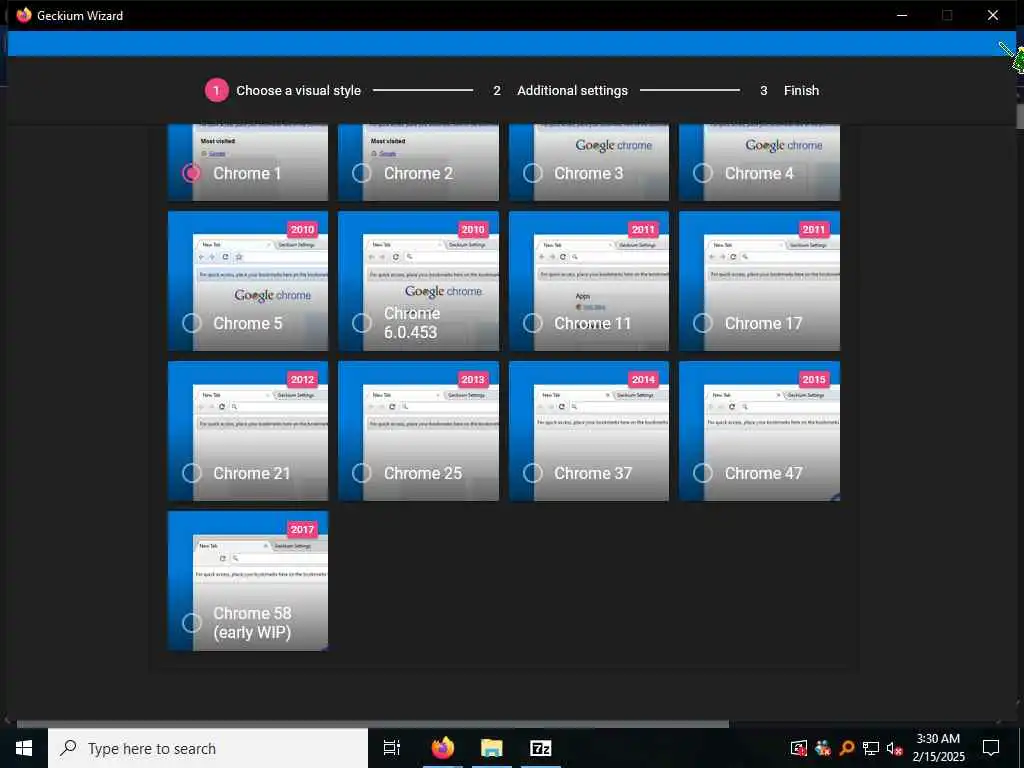The image size is (1024, 768).
Task: Click the 2013 year badge on Chrome 25
Action: 473,379
